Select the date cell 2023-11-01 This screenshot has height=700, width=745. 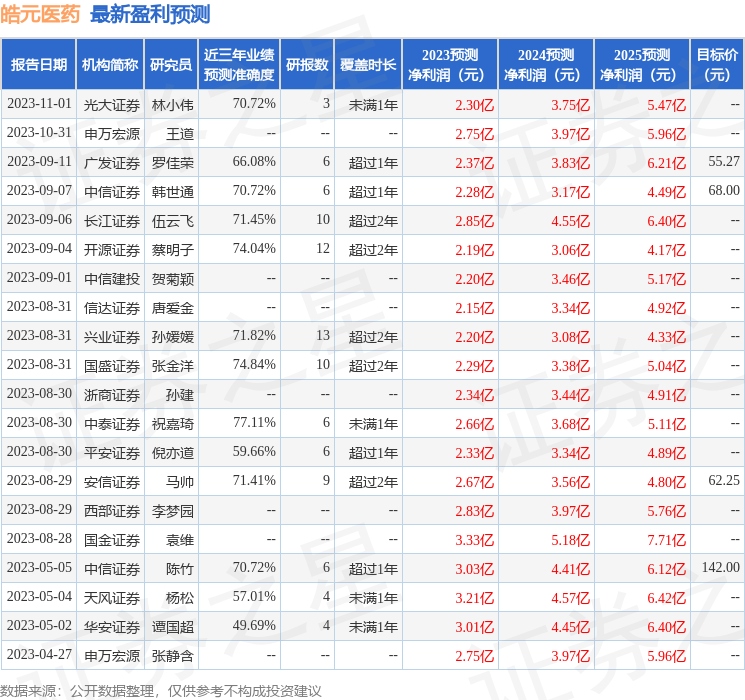(x=39, y=104)
